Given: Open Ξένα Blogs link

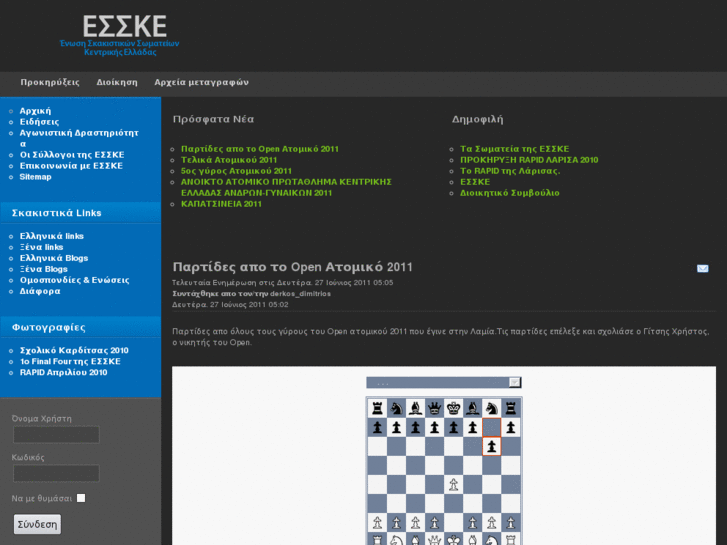Looking at the screenshot, I should (44, 269).
